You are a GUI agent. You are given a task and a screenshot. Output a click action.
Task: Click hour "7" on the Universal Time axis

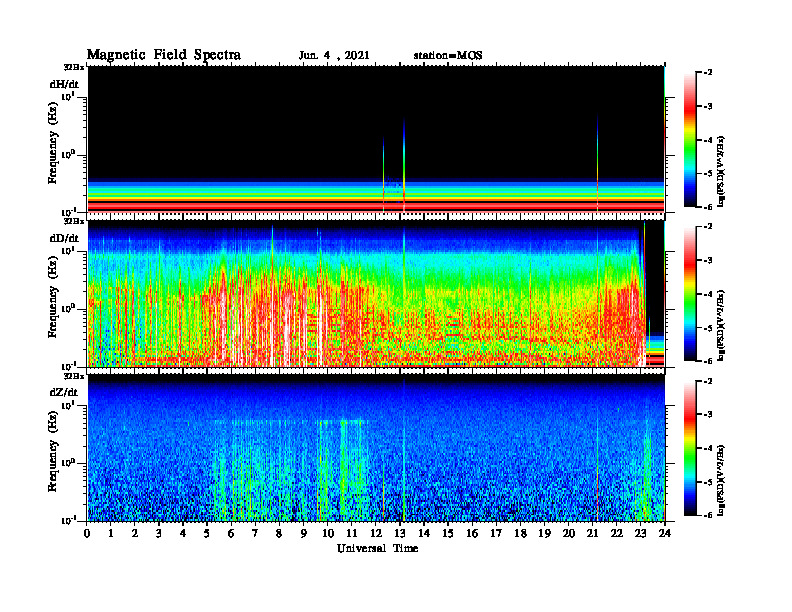click(255, 534)
